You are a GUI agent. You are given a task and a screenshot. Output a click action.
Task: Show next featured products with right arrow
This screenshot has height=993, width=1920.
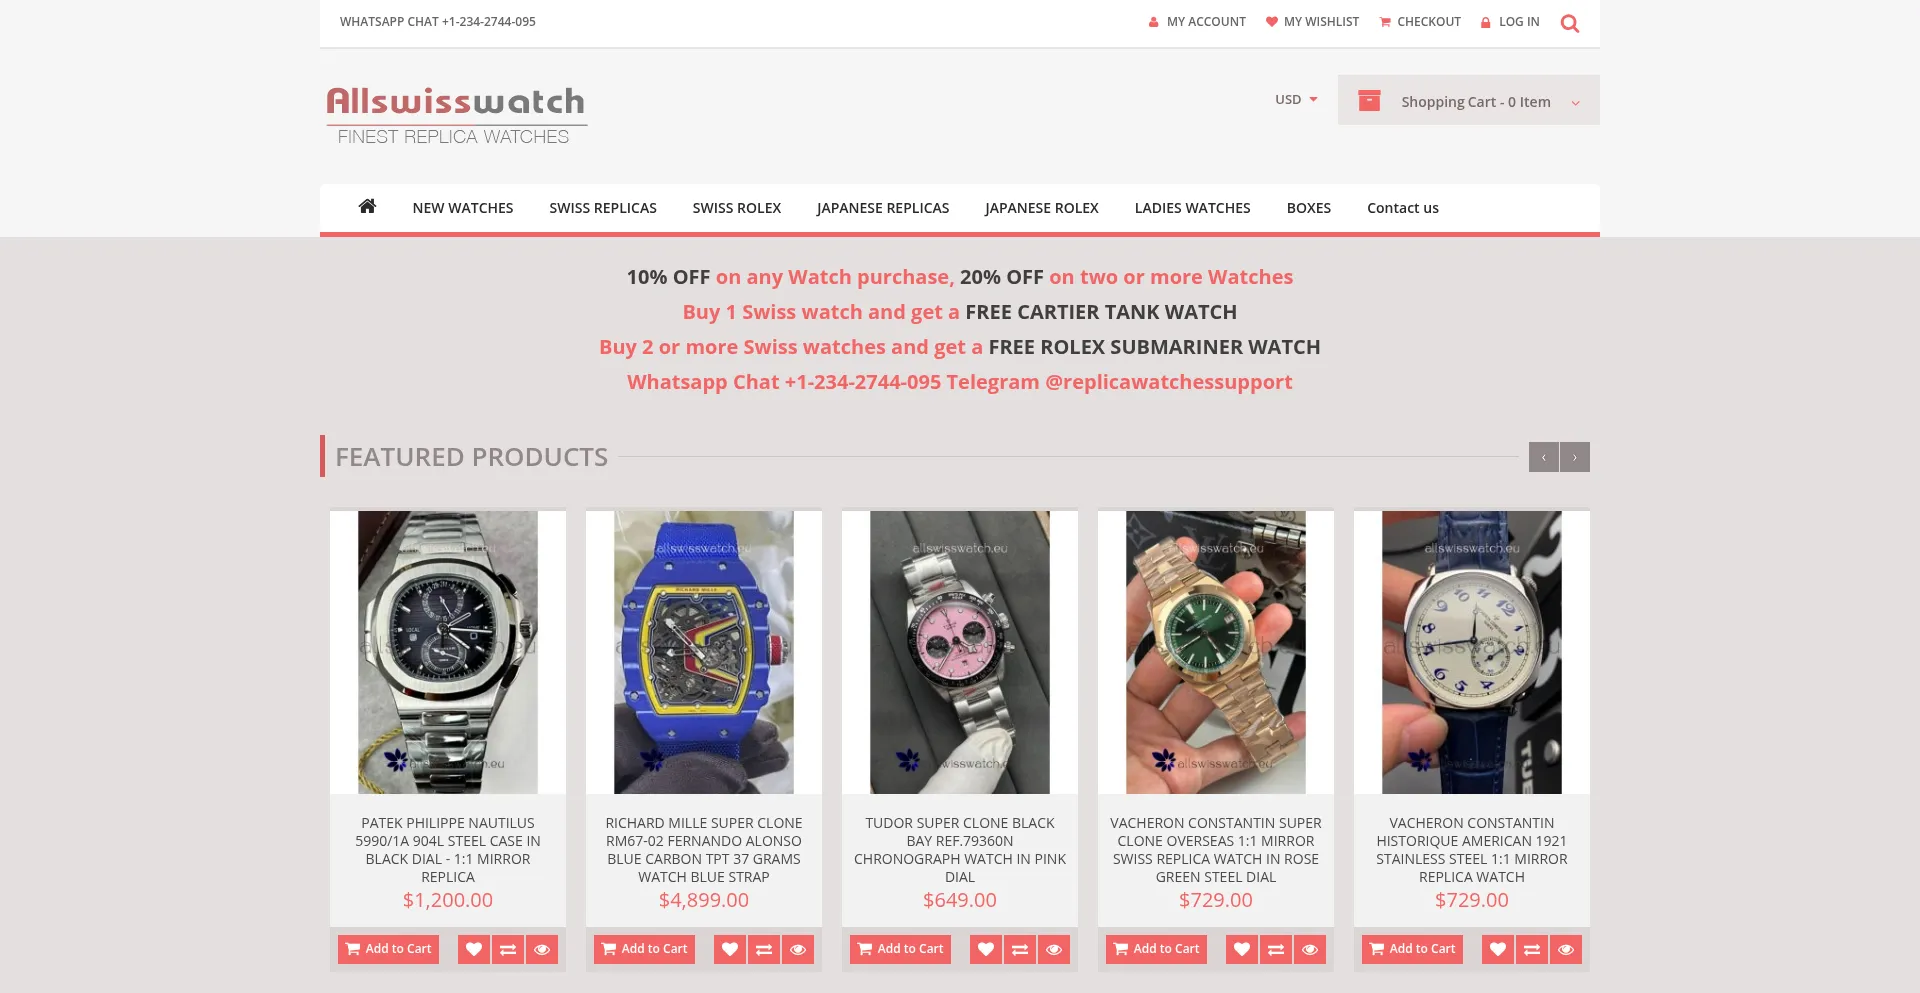(1575, 457)
